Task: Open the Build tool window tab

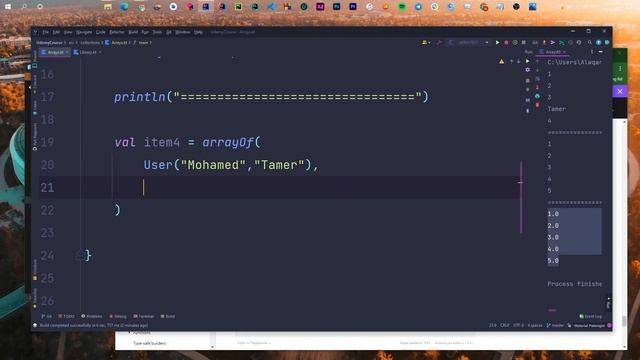Action: coord(168,316)
